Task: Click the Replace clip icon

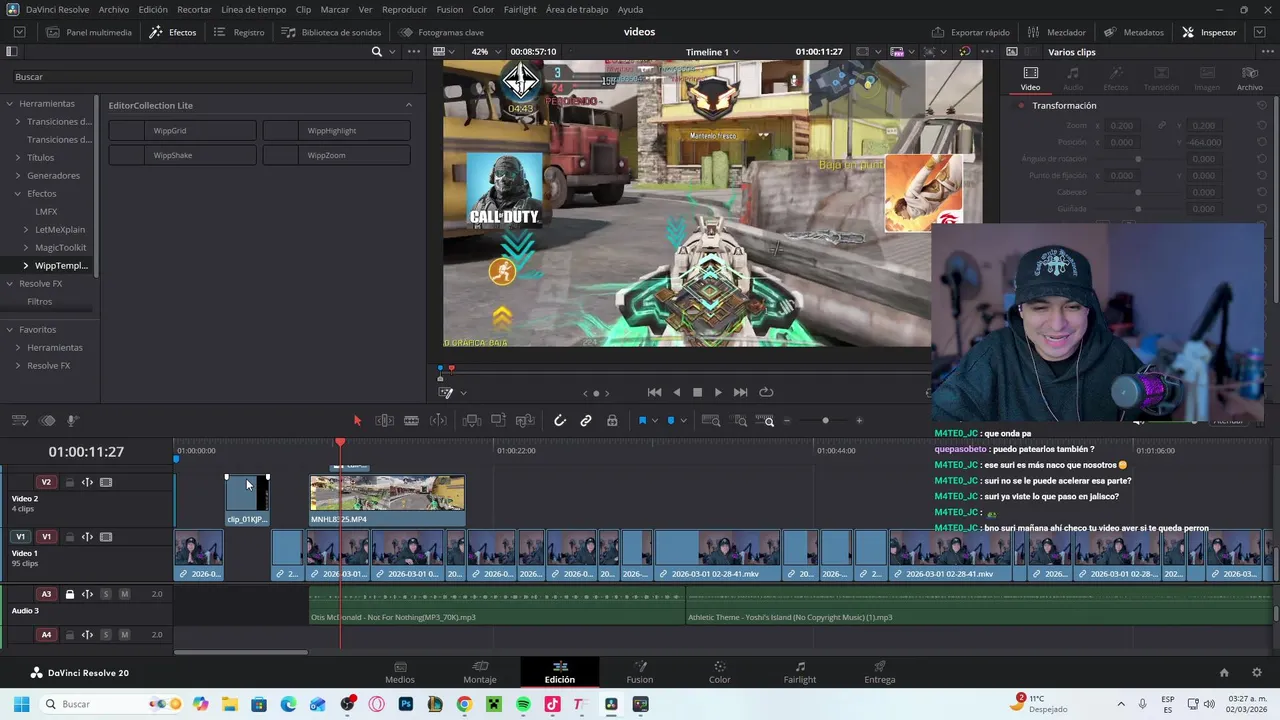Action: tap(525, 421)
